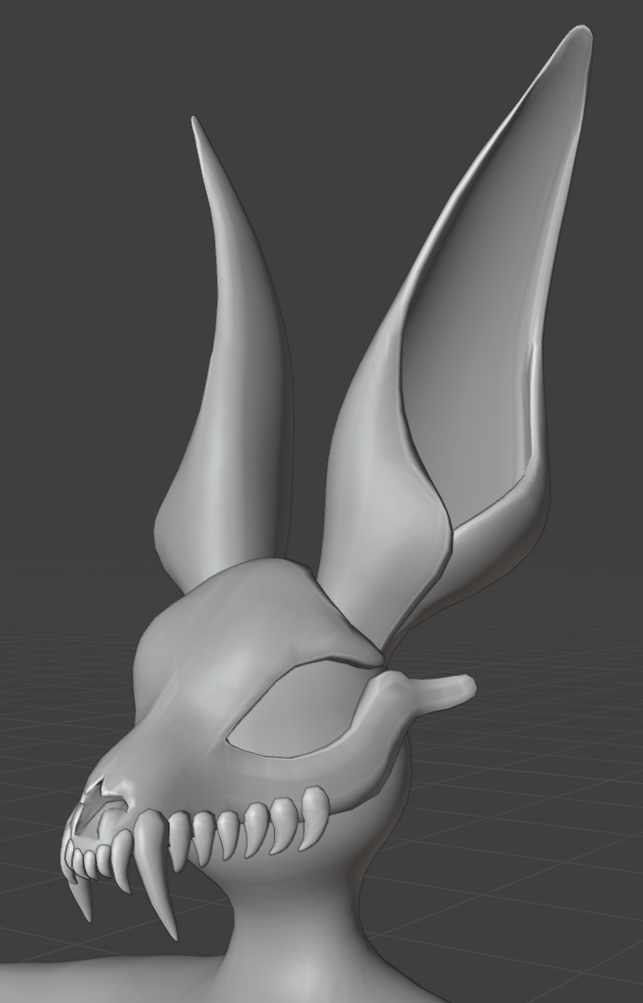Select the spike protruding behind the eye socket
The height and width of the screenshot is (1003, 643).
point(440,689)
